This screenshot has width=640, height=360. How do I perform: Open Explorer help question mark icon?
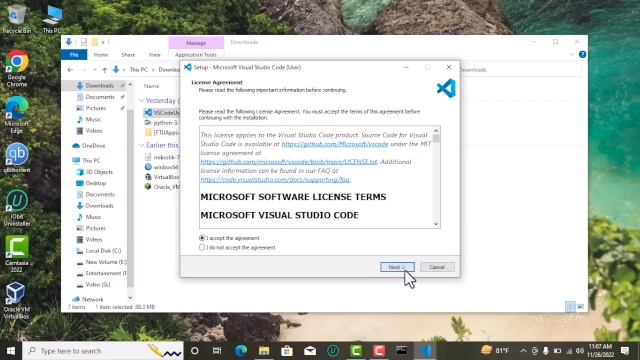[x=582, y=54]
